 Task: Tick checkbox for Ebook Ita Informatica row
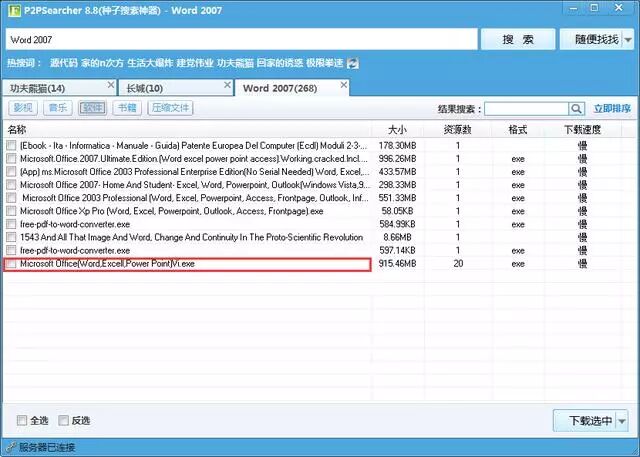pyautogui.click(x=11, y=145)
